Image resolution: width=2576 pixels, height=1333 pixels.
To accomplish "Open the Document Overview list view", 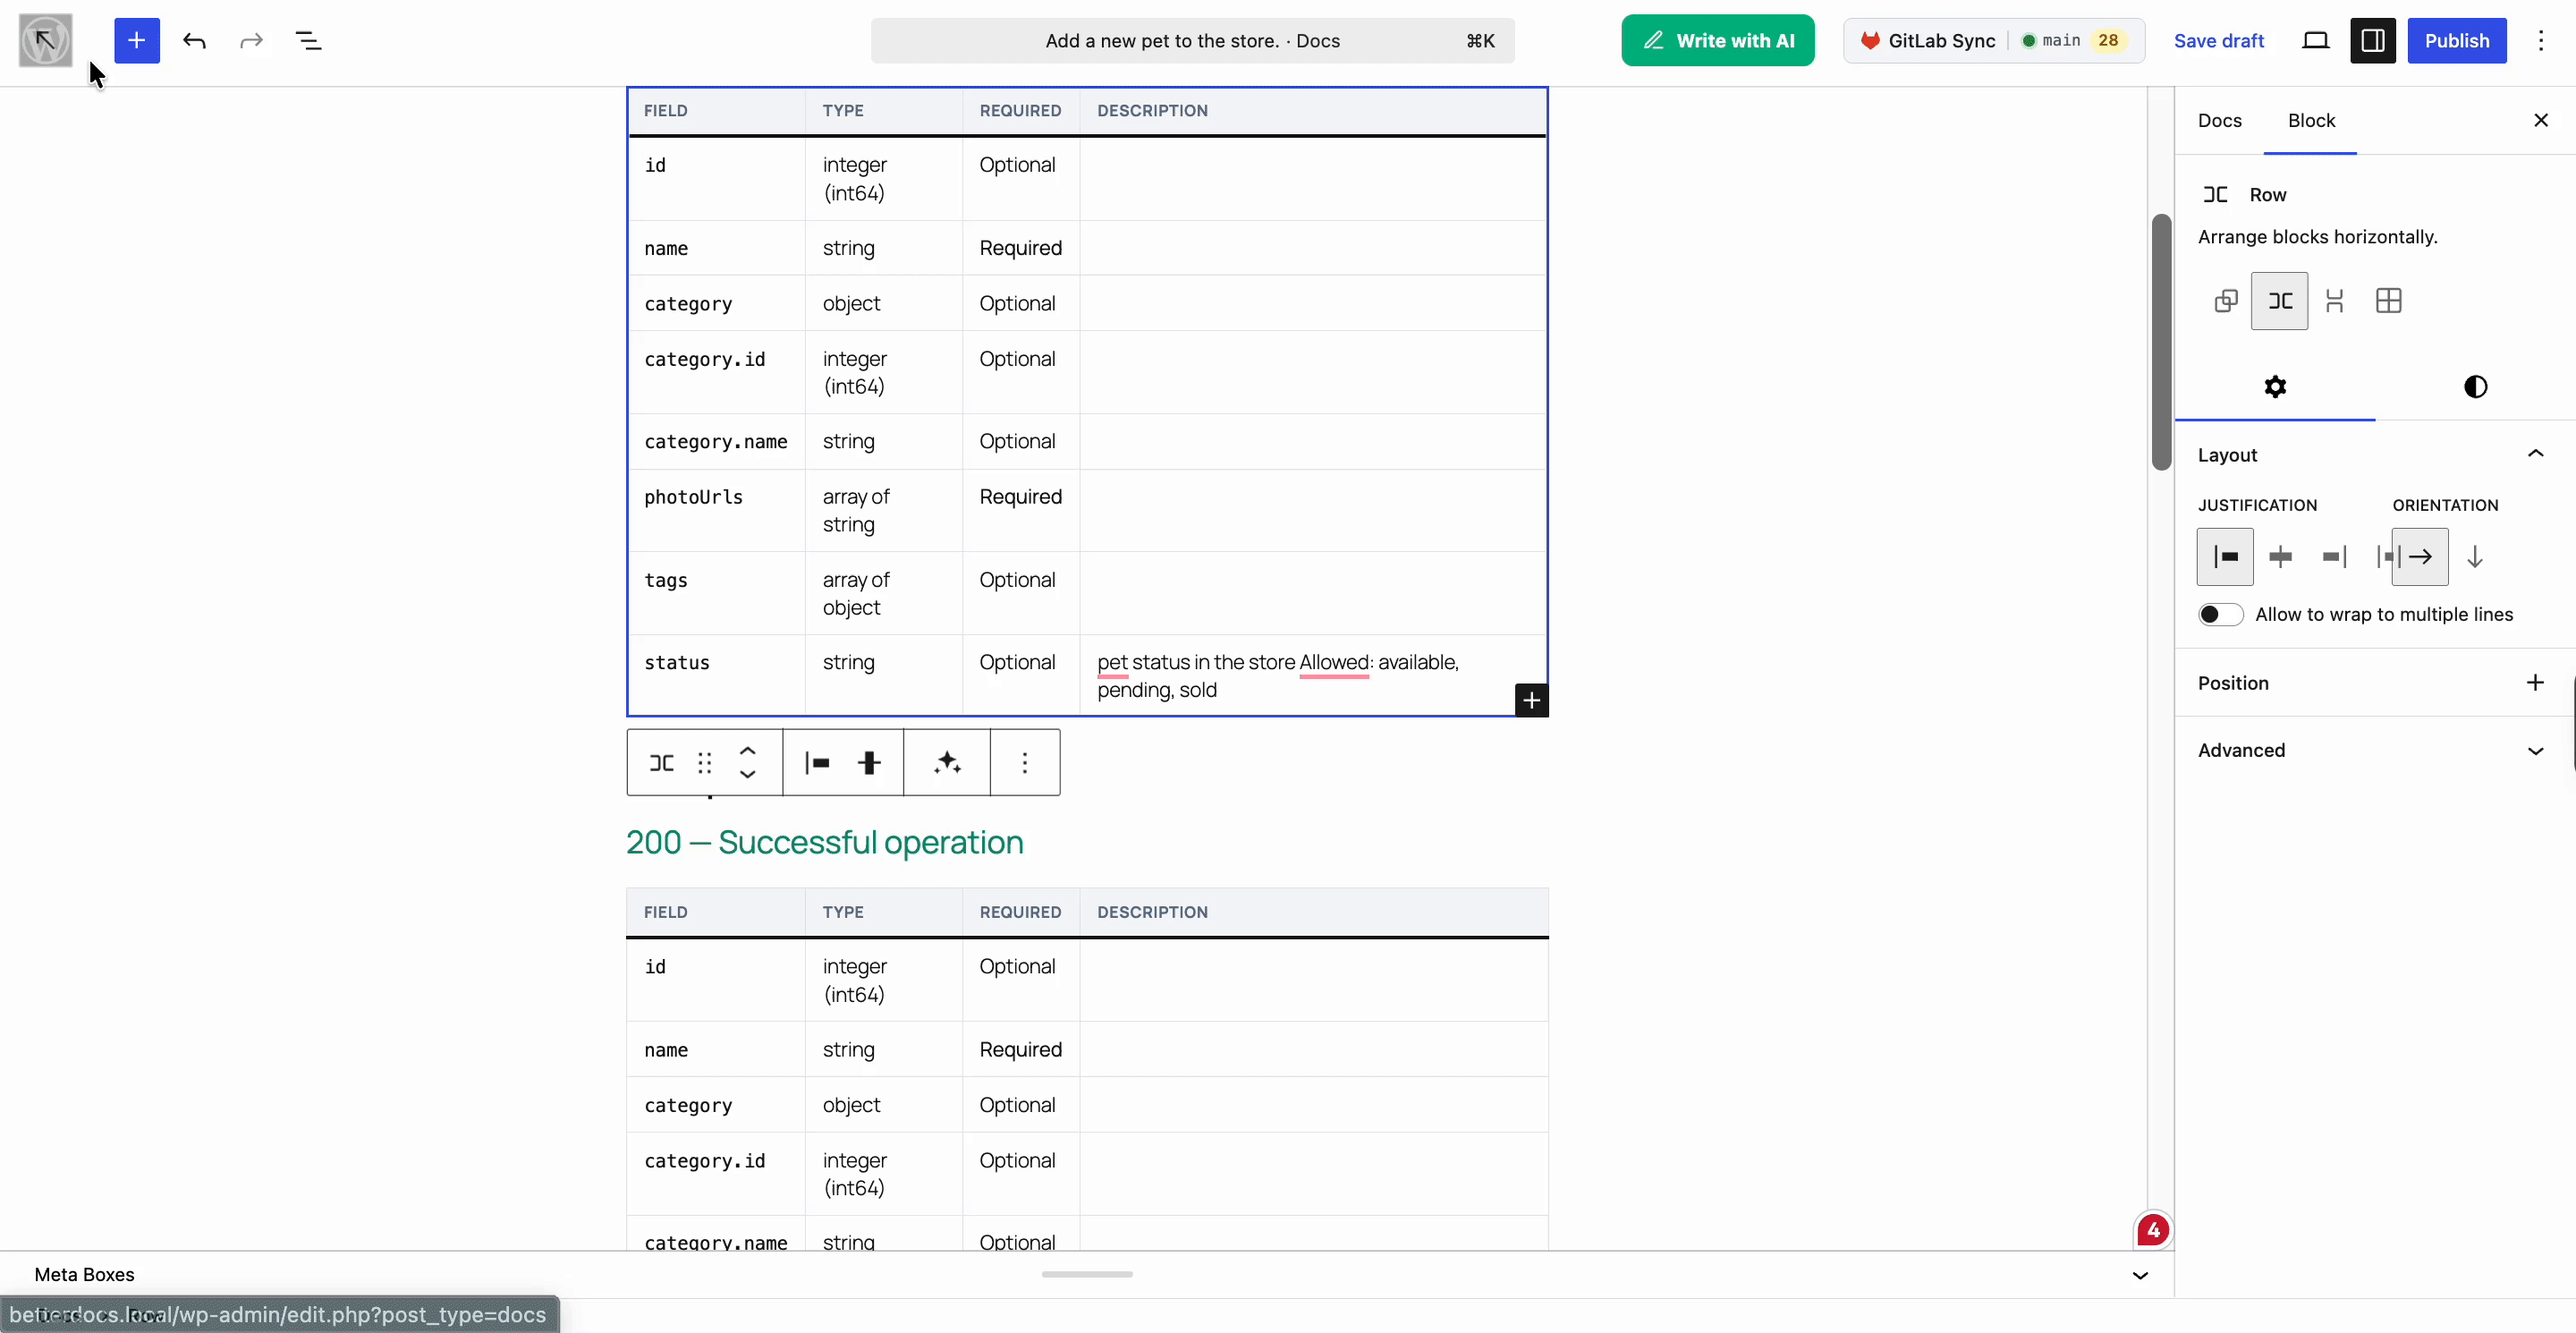I will point(309,40).
